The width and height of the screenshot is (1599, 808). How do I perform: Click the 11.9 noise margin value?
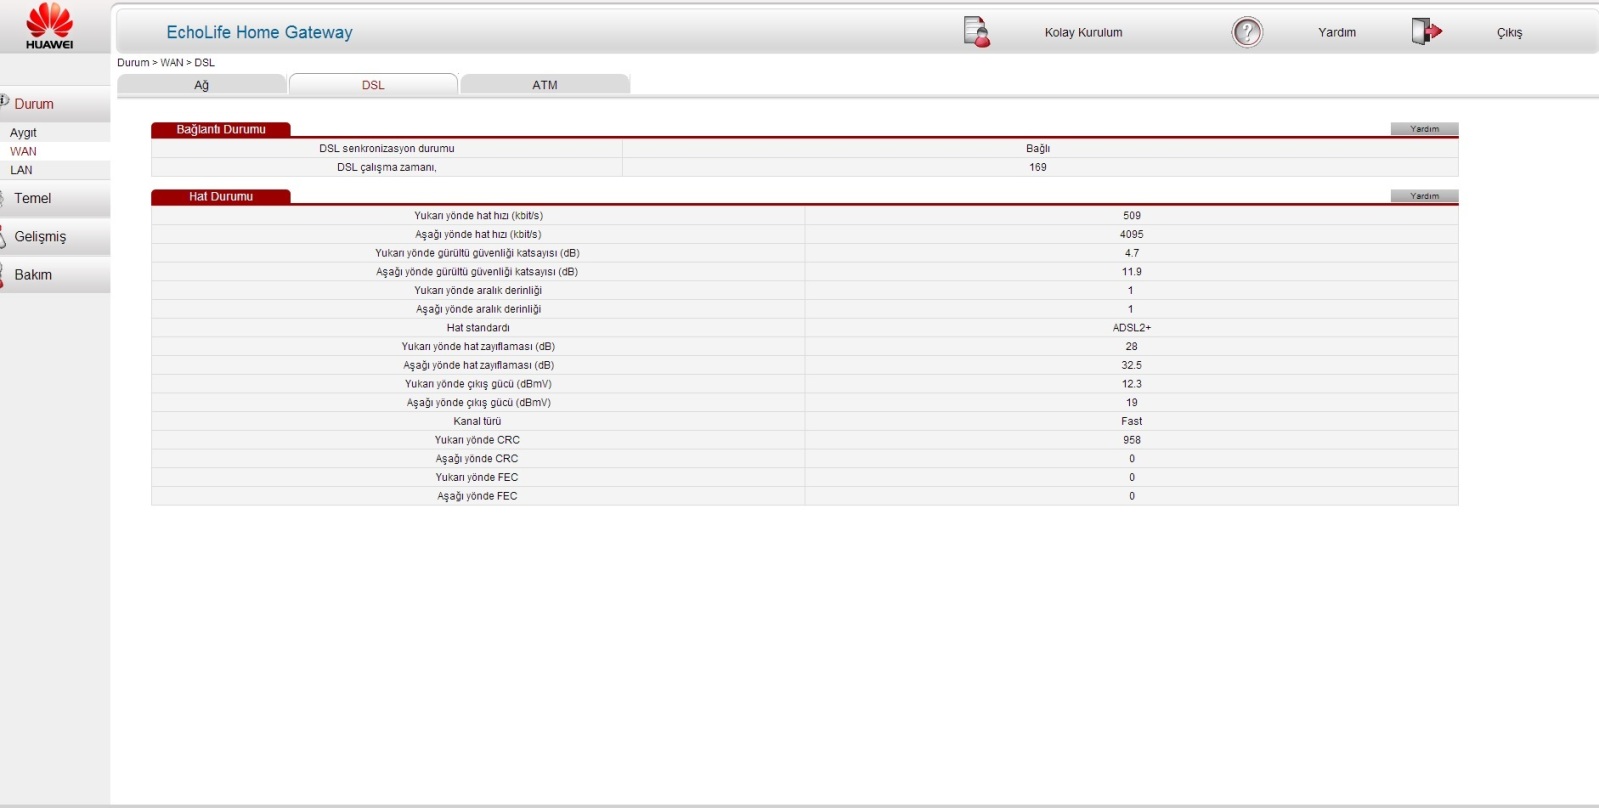[x=1132, y=271]
